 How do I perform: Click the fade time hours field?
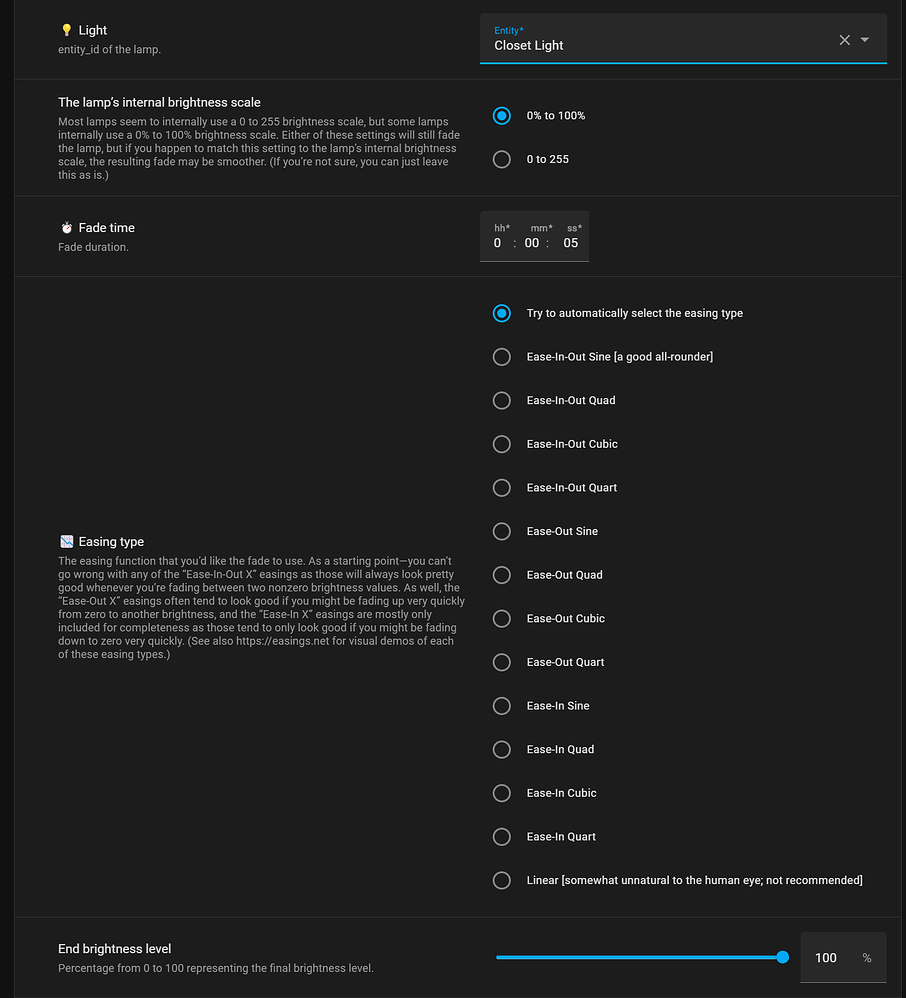tap(498, 243)
